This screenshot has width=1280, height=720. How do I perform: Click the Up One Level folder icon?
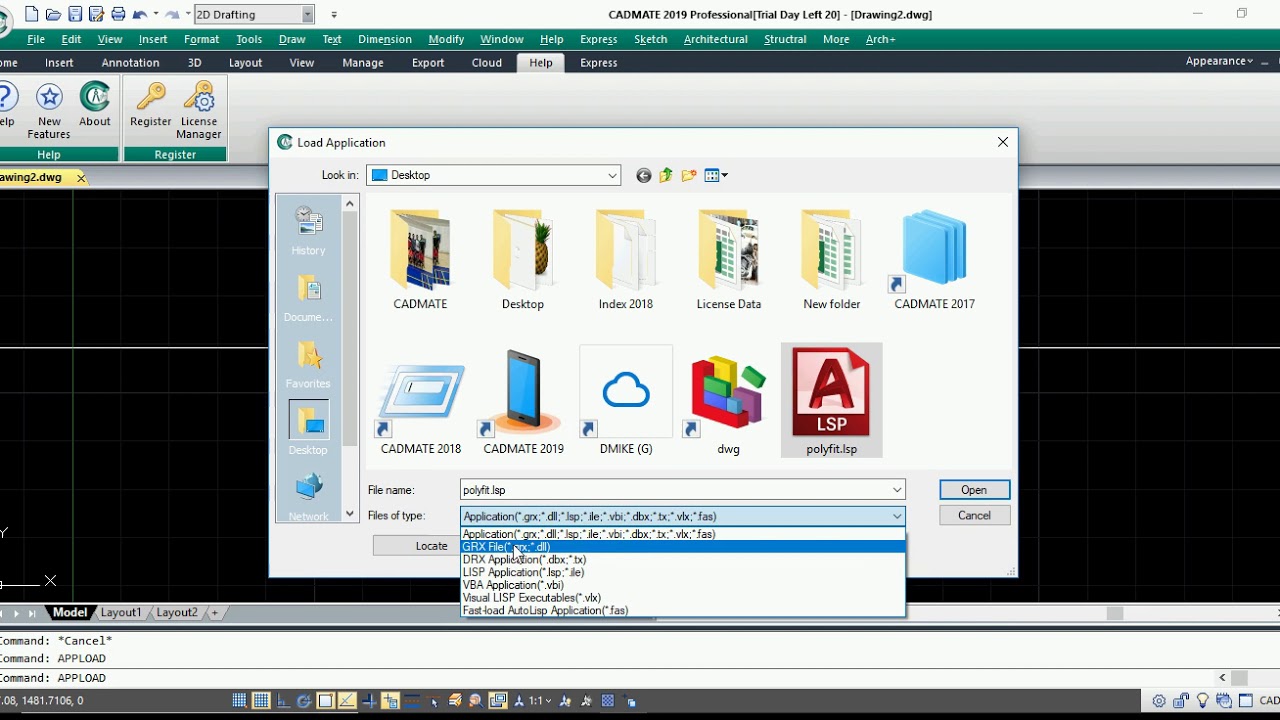pos(666,176)
